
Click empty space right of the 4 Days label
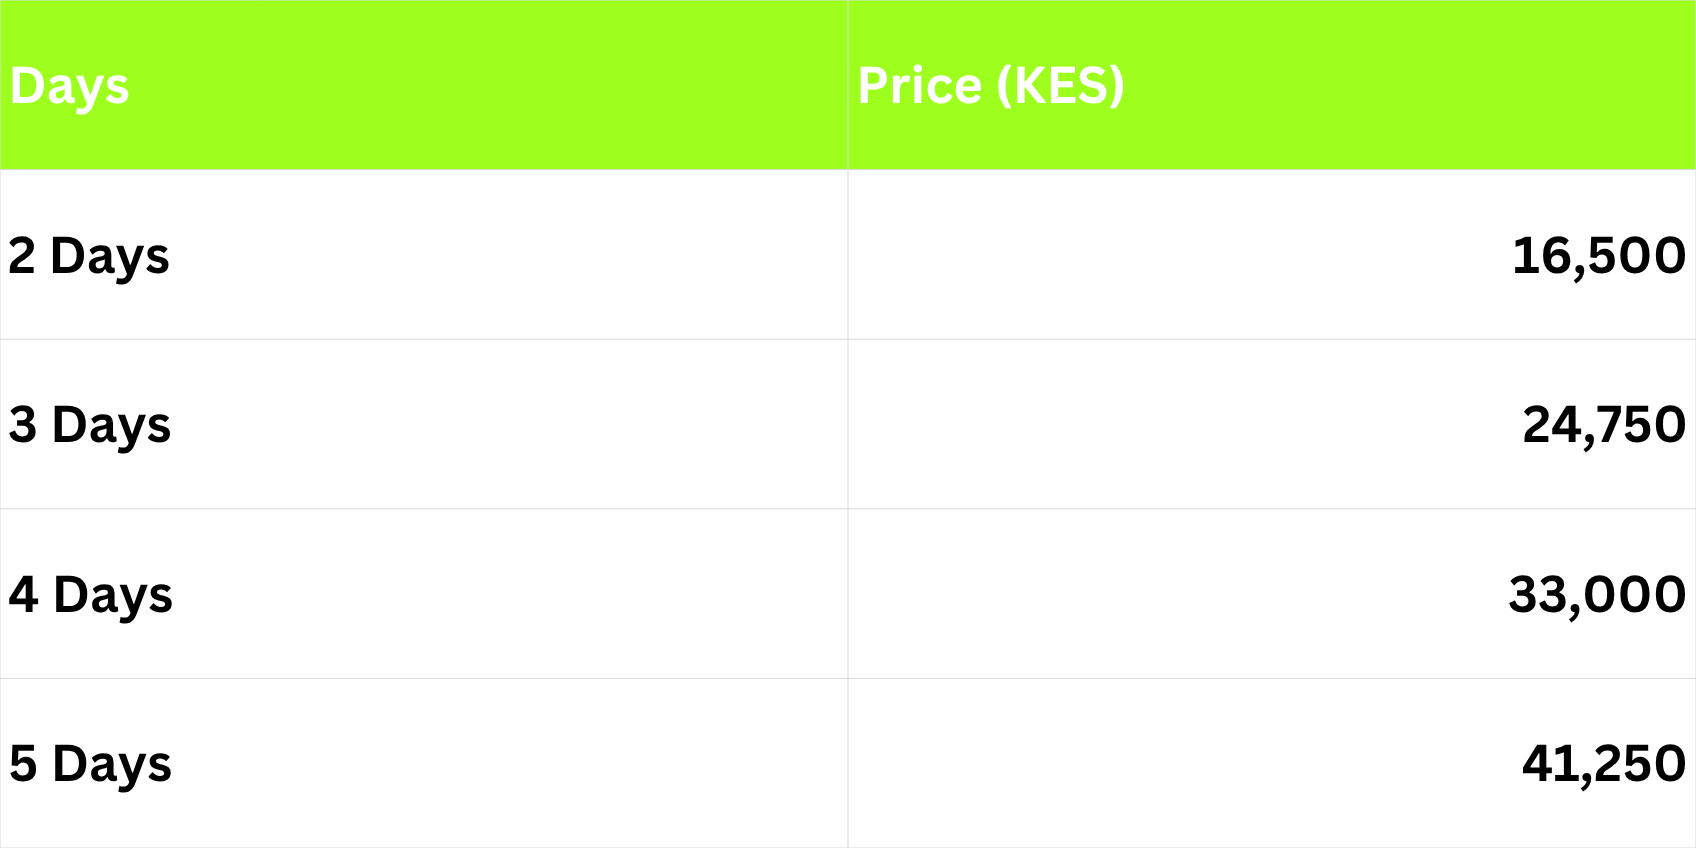(500, 595)
